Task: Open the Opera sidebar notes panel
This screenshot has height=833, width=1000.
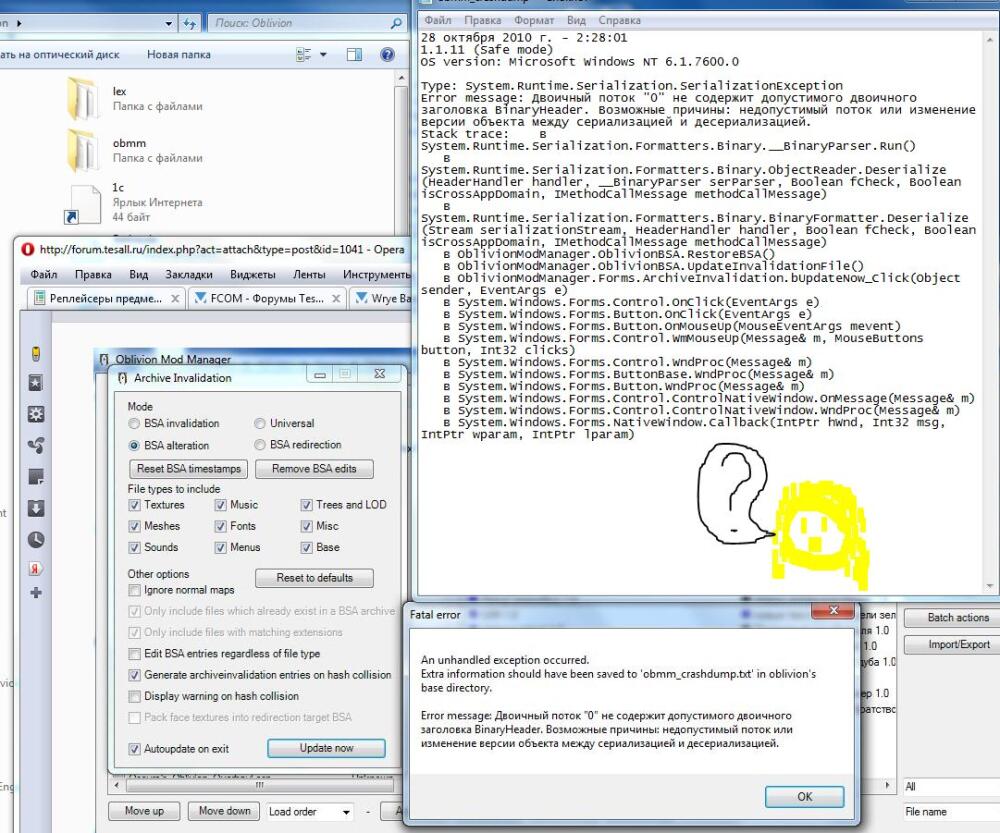Action: click(36, 476)
